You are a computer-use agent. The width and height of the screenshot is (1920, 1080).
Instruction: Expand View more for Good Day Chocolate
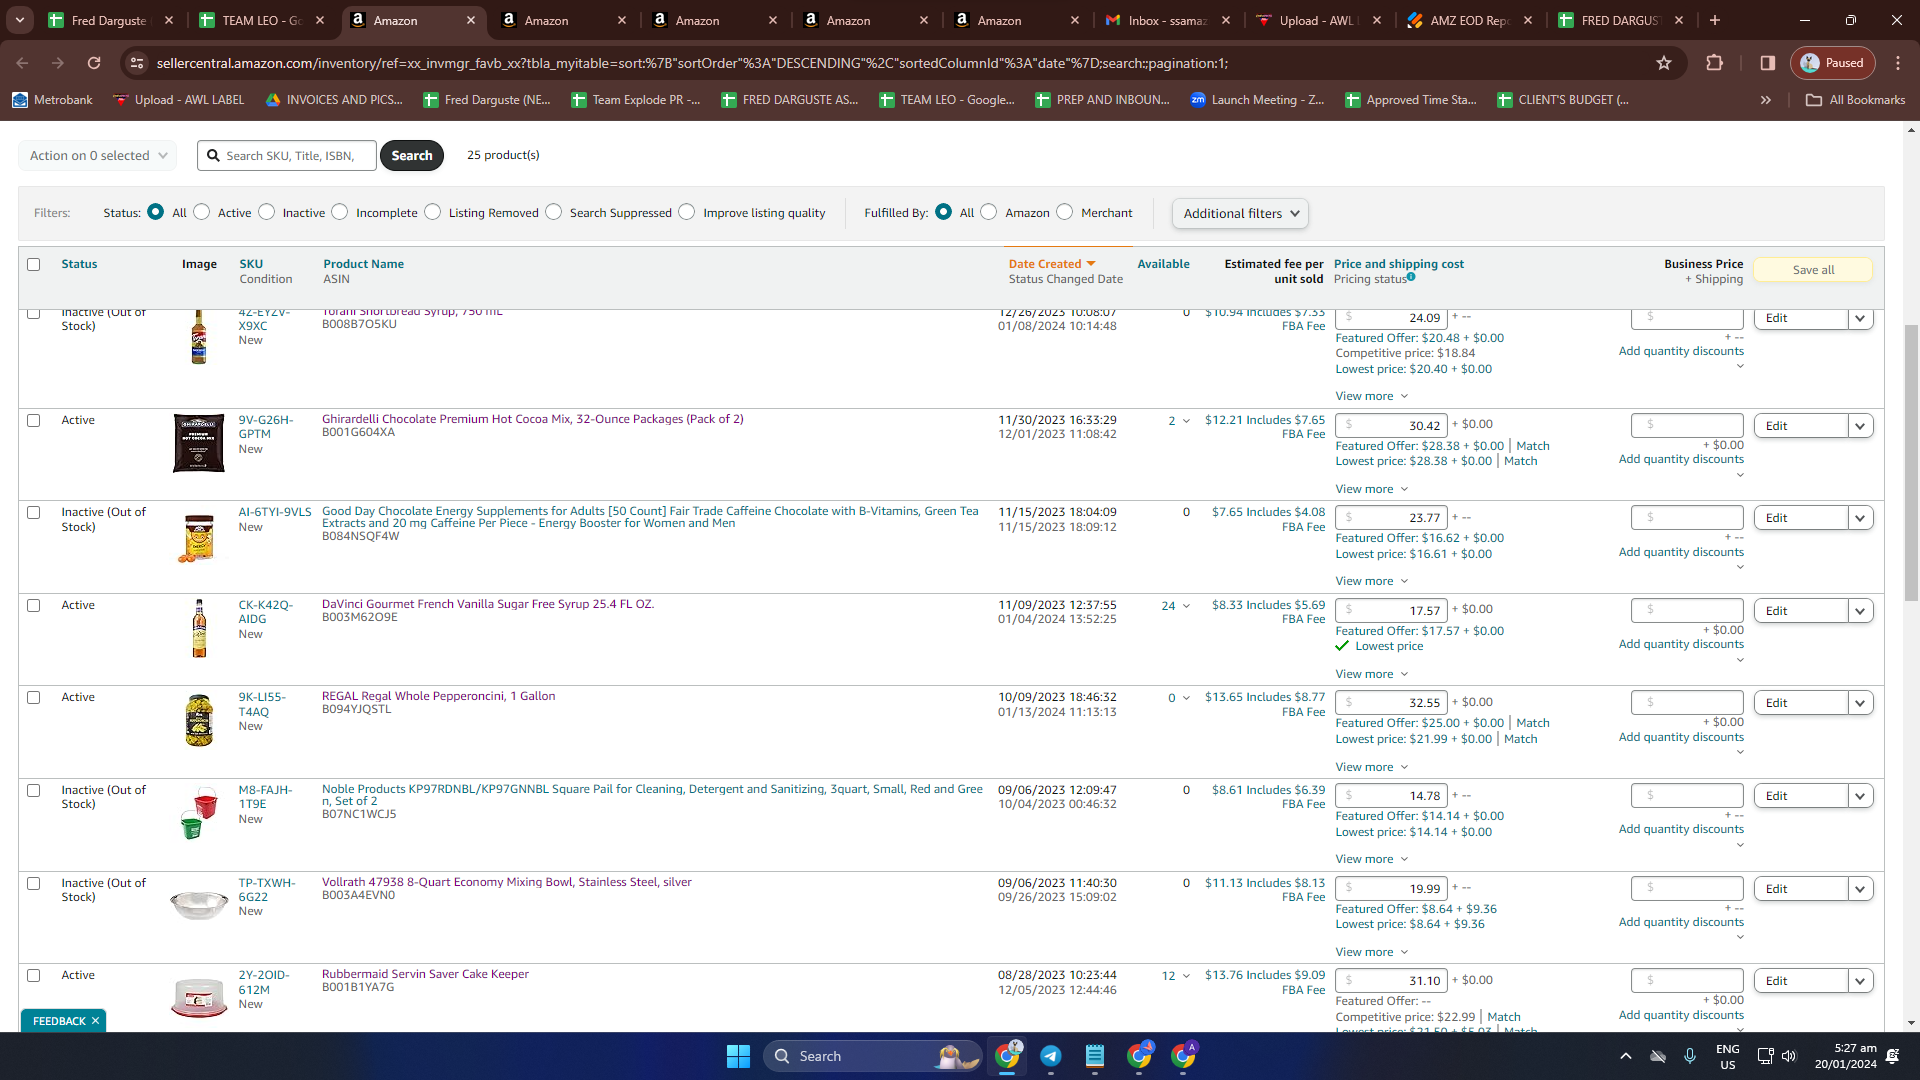1372,581
